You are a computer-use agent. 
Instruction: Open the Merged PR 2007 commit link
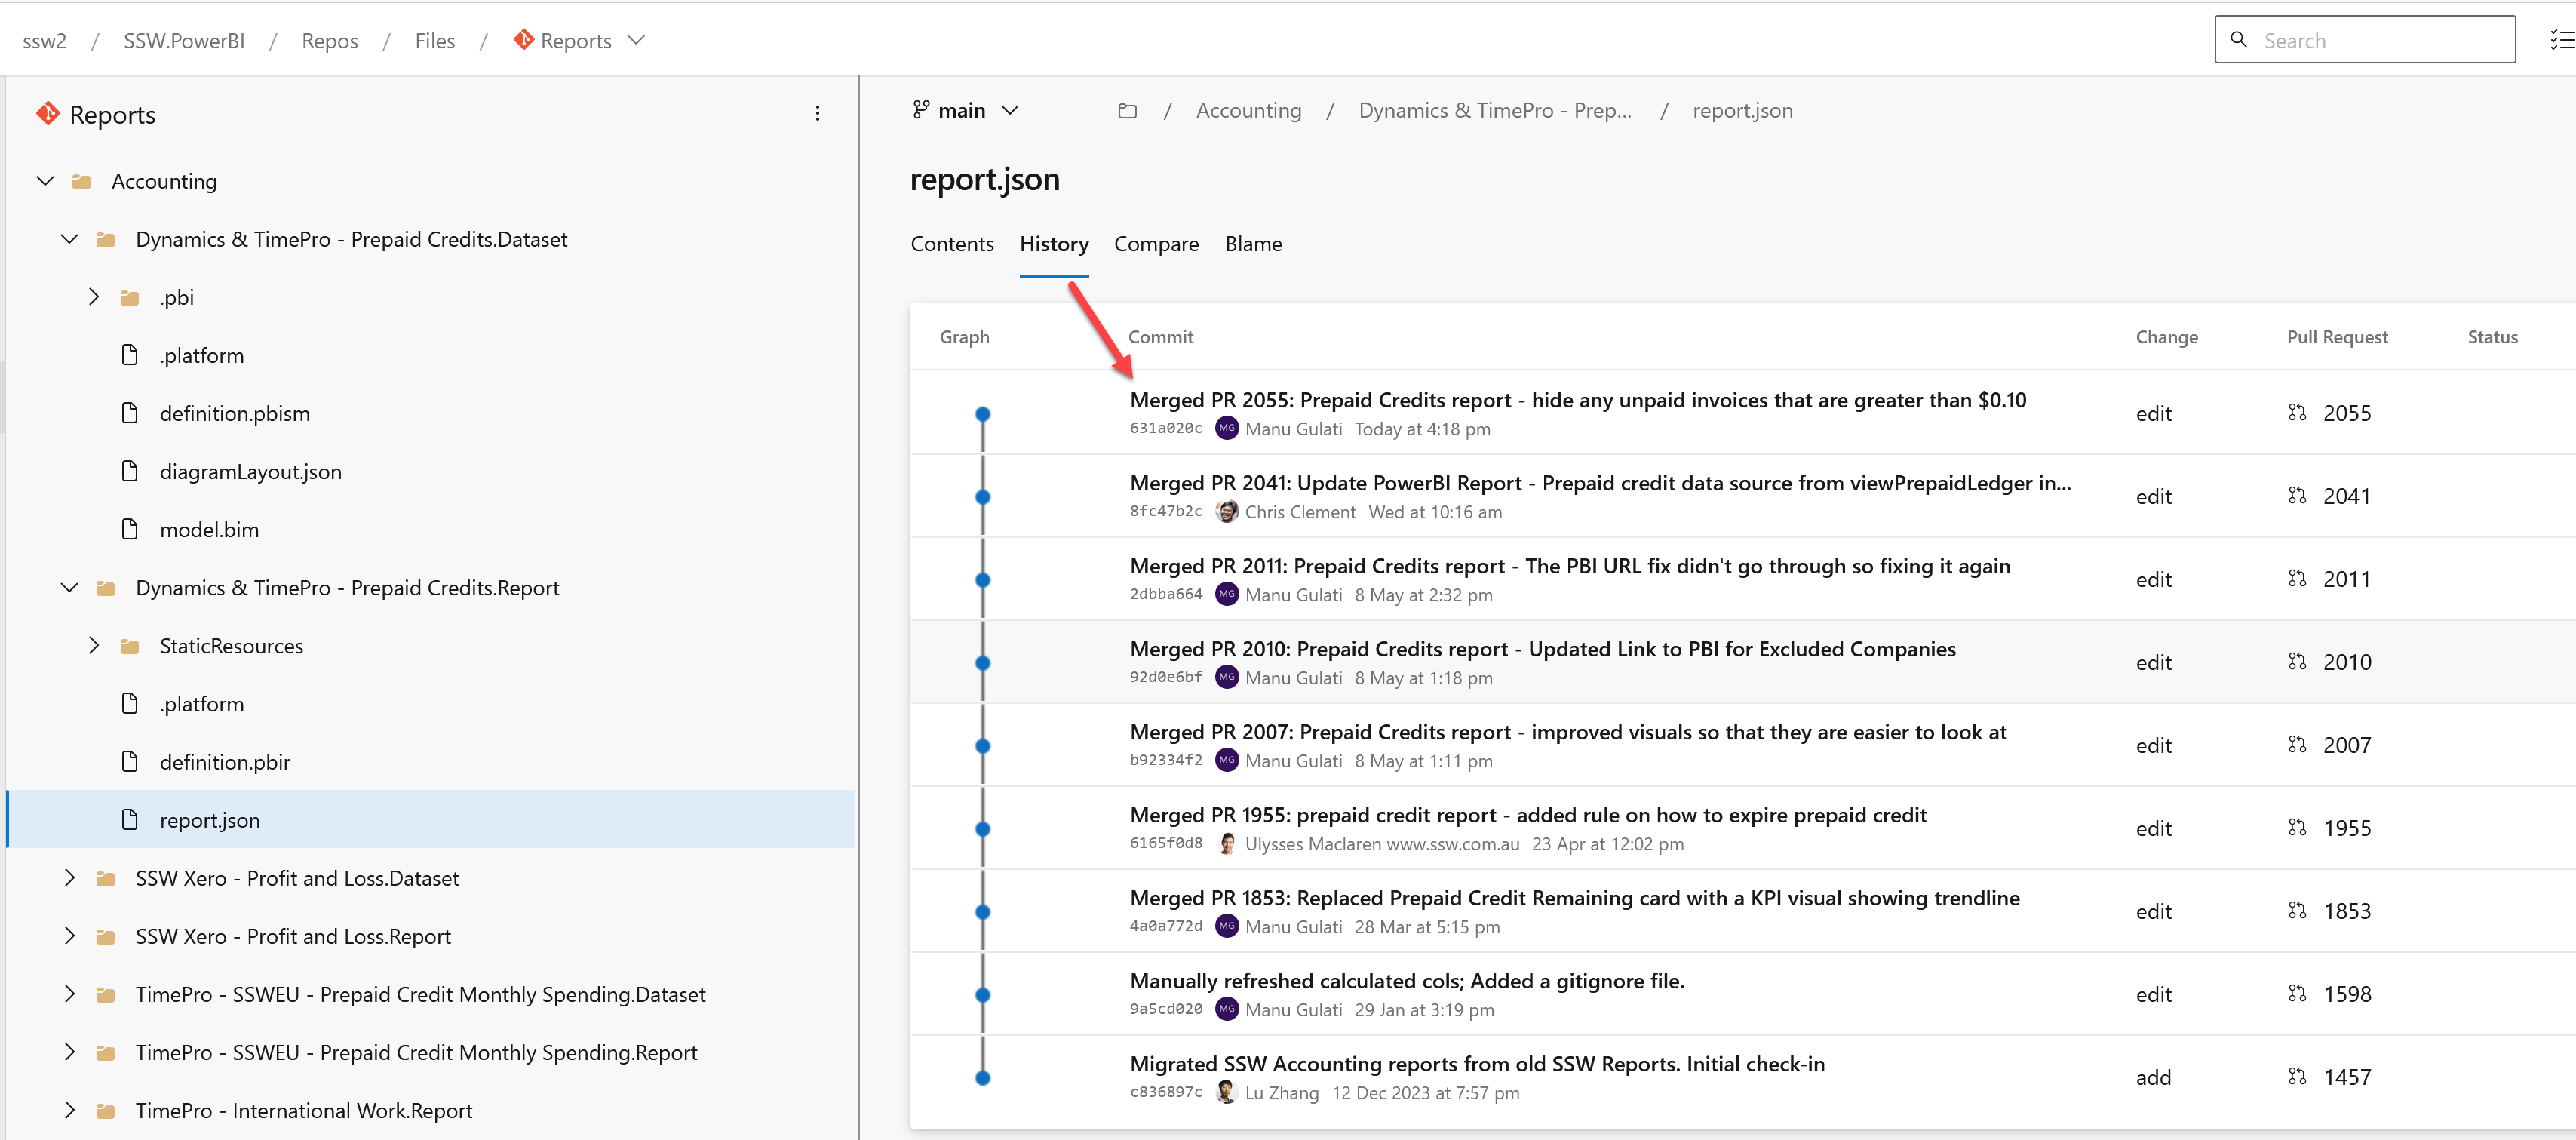pos(1567,732)
